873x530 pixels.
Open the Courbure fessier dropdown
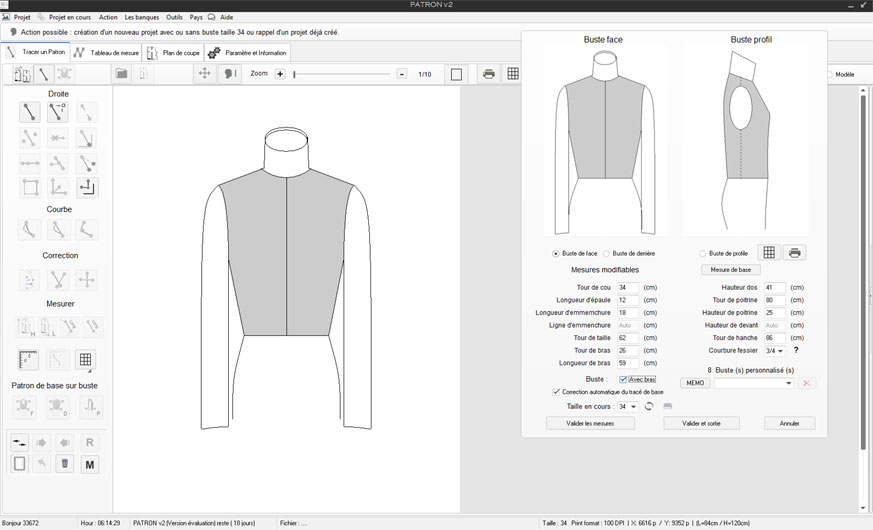pyautogui.click(x=774, y=351)
